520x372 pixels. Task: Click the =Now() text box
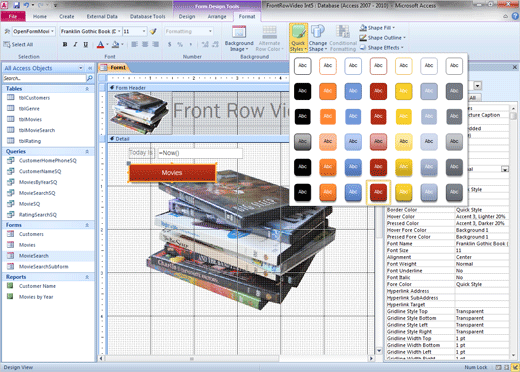tap(200, 153)
